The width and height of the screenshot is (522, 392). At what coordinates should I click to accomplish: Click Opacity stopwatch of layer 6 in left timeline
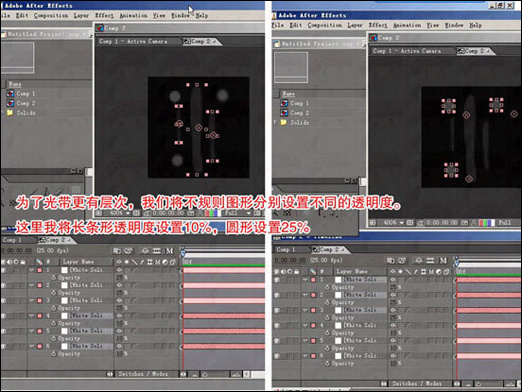click(x=53, y=354)
